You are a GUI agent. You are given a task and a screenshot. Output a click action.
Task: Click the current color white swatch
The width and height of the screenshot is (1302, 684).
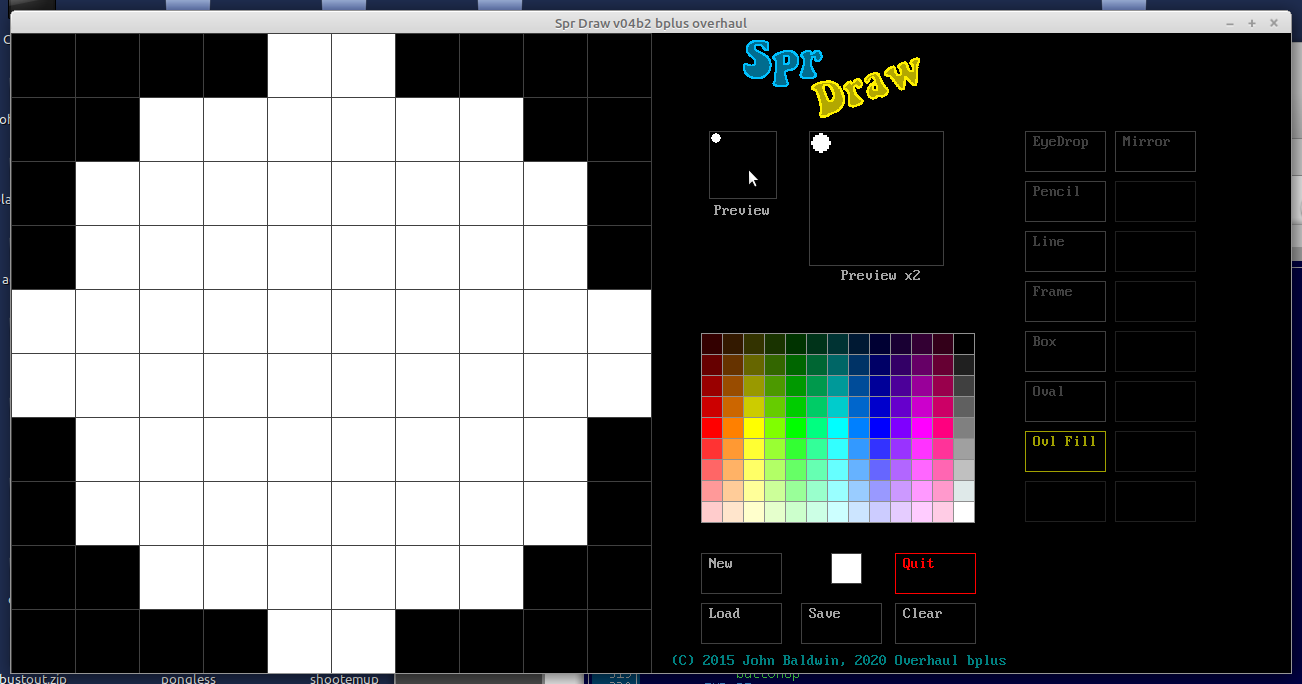pos(846,568)
